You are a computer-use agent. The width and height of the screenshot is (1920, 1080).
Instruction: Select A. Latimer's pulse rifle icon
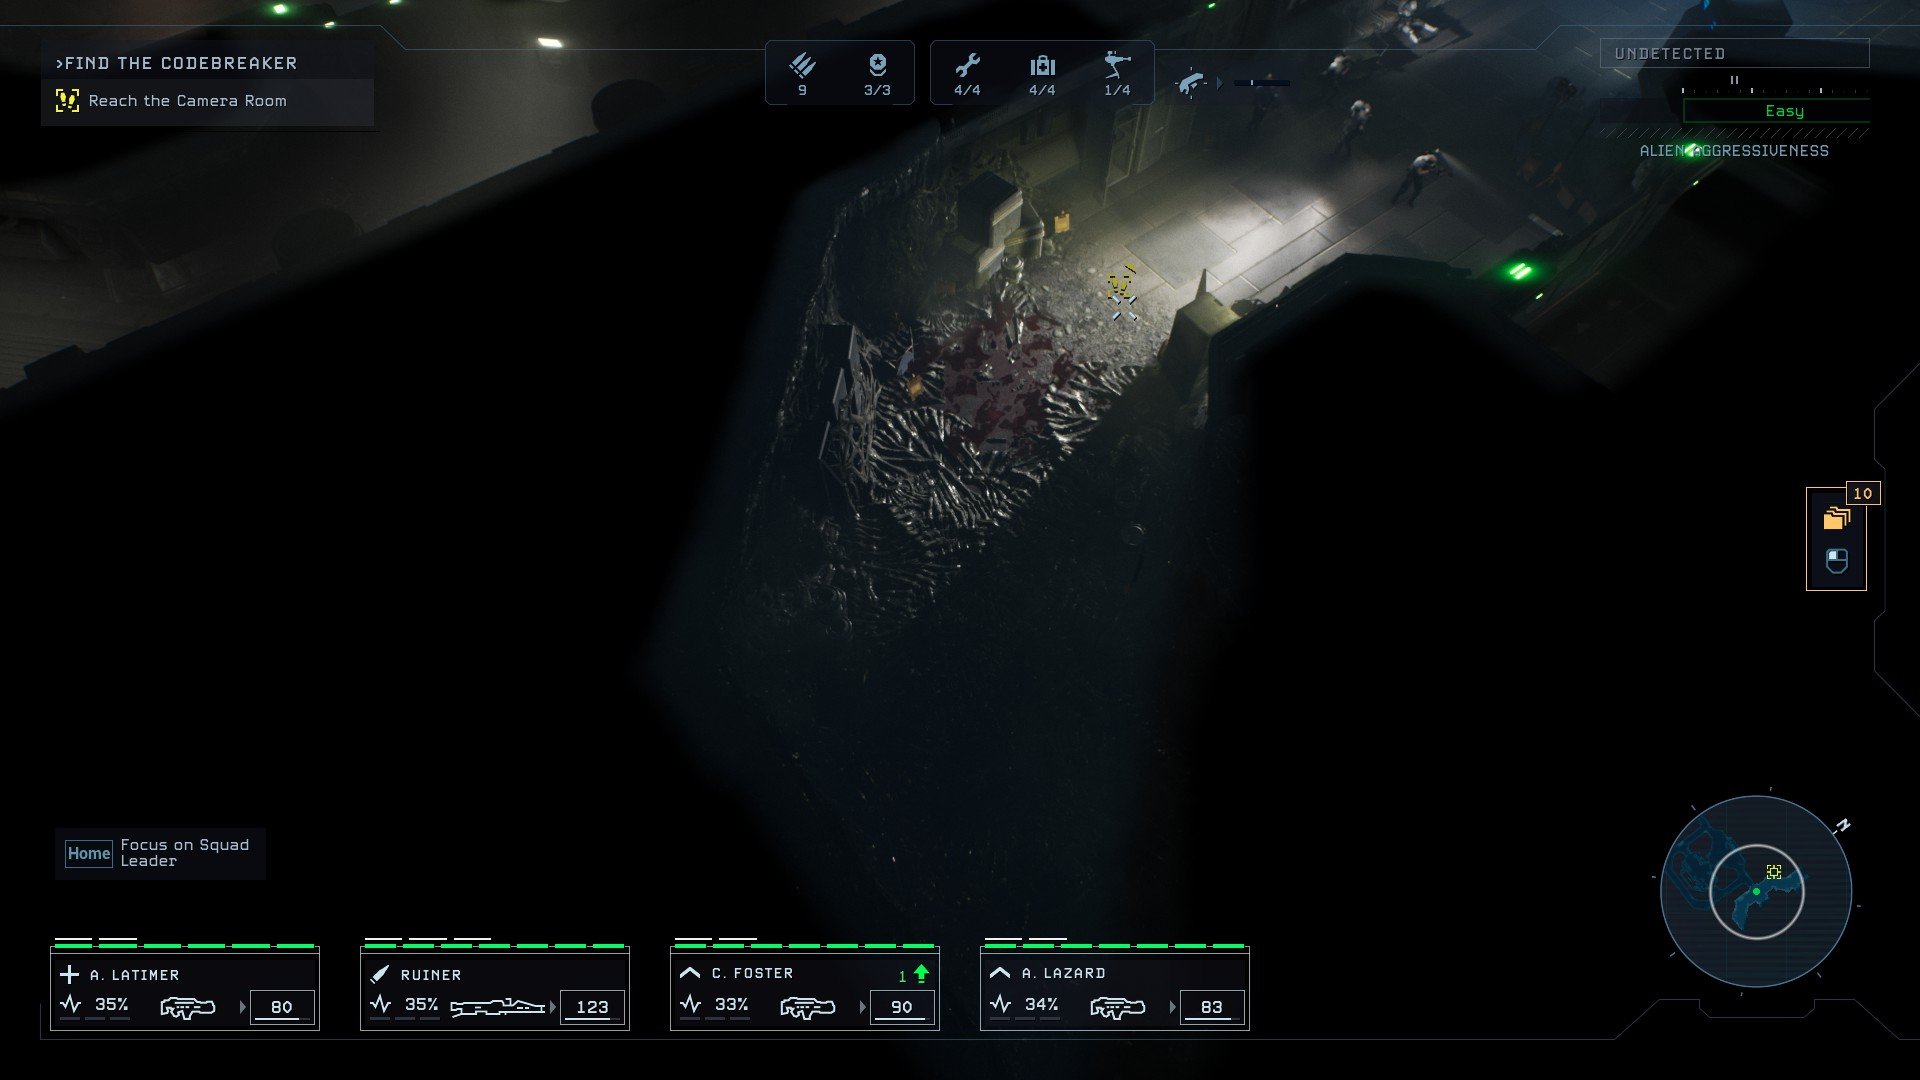(x=188, y=1007)
